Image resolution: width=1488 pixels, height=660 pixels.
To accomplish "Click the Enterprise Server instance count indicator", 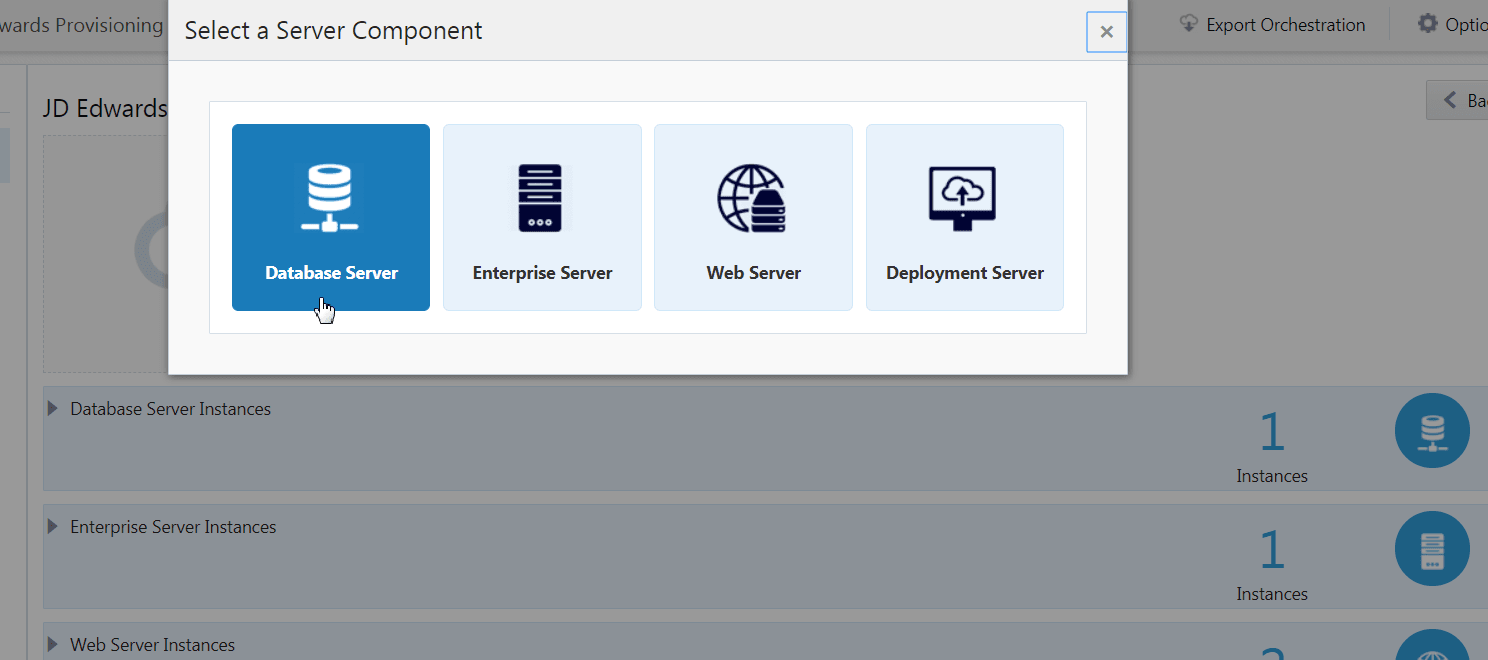I will (x=1271, y=550).
